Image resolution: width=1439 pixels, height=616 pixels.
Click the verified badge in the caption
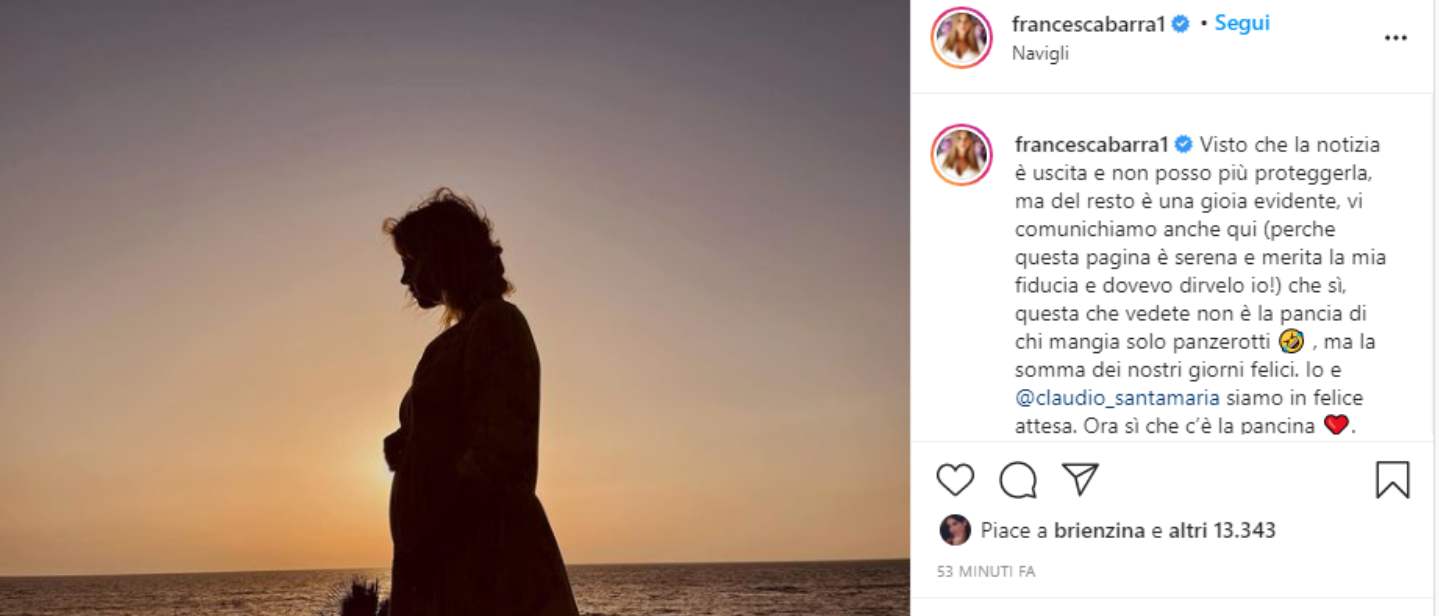click(x=1183, y=144)
